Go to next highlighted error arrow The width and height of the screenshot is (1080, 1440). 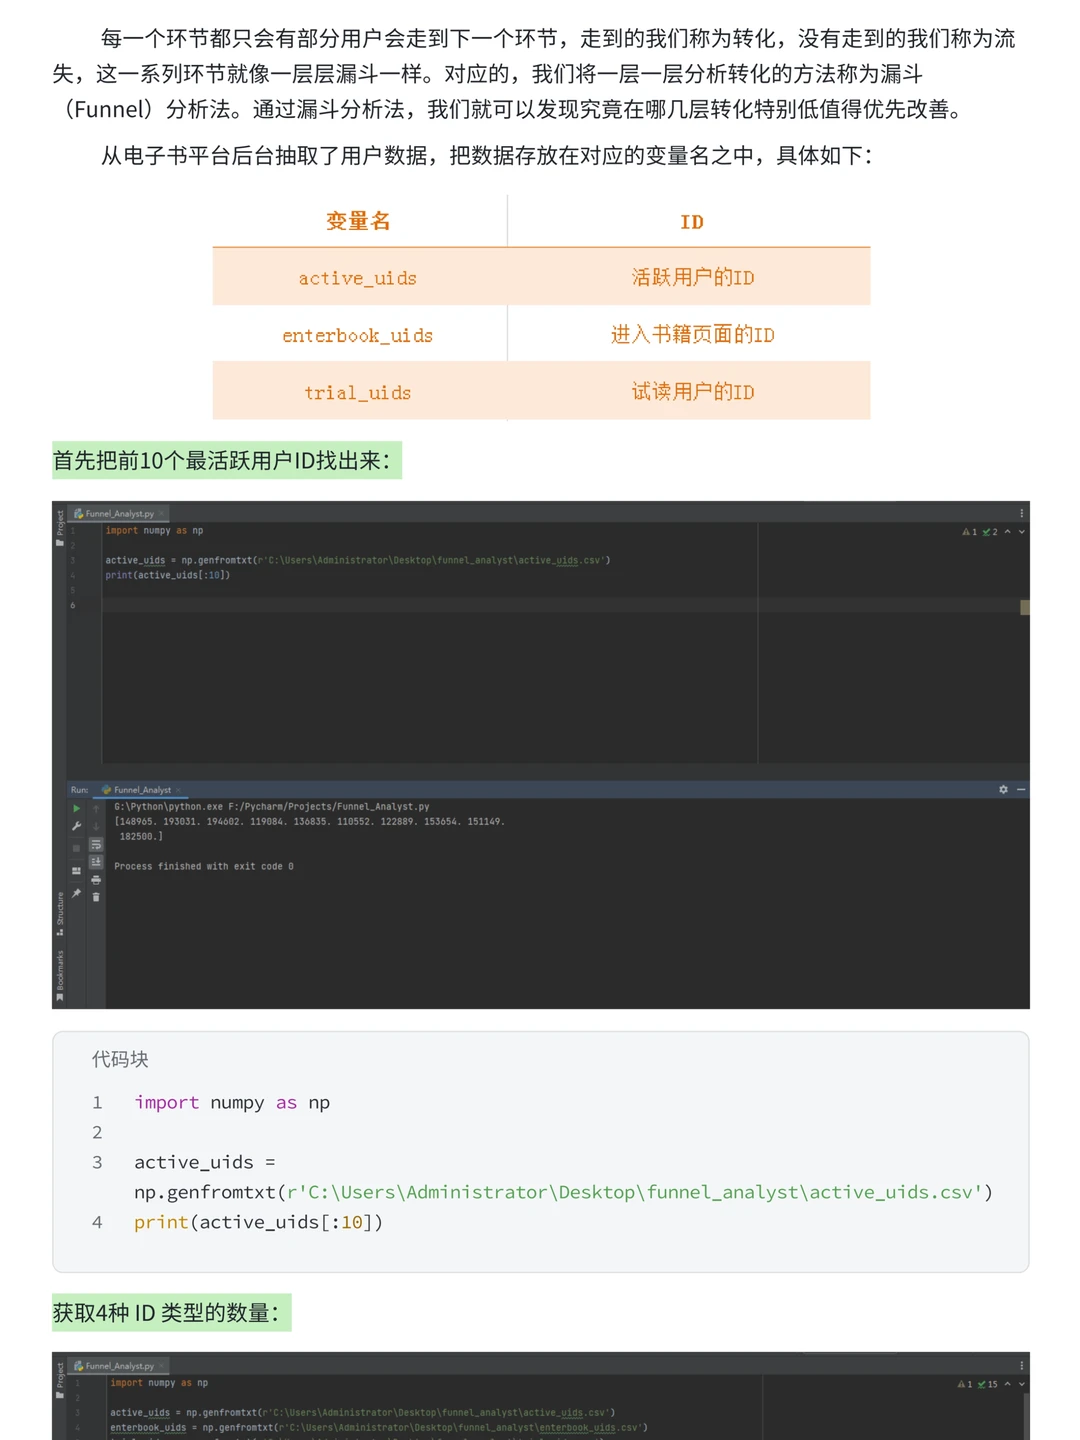click(x=1021, y=532)
